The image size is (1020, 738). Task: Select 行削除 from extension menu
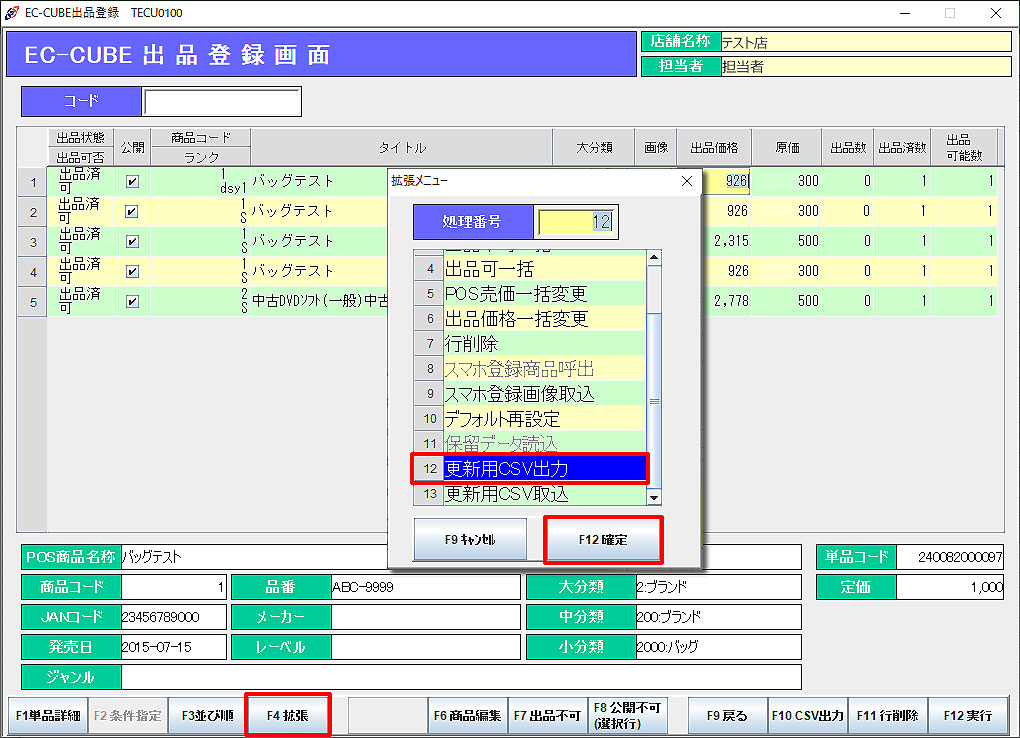point(545,343)
